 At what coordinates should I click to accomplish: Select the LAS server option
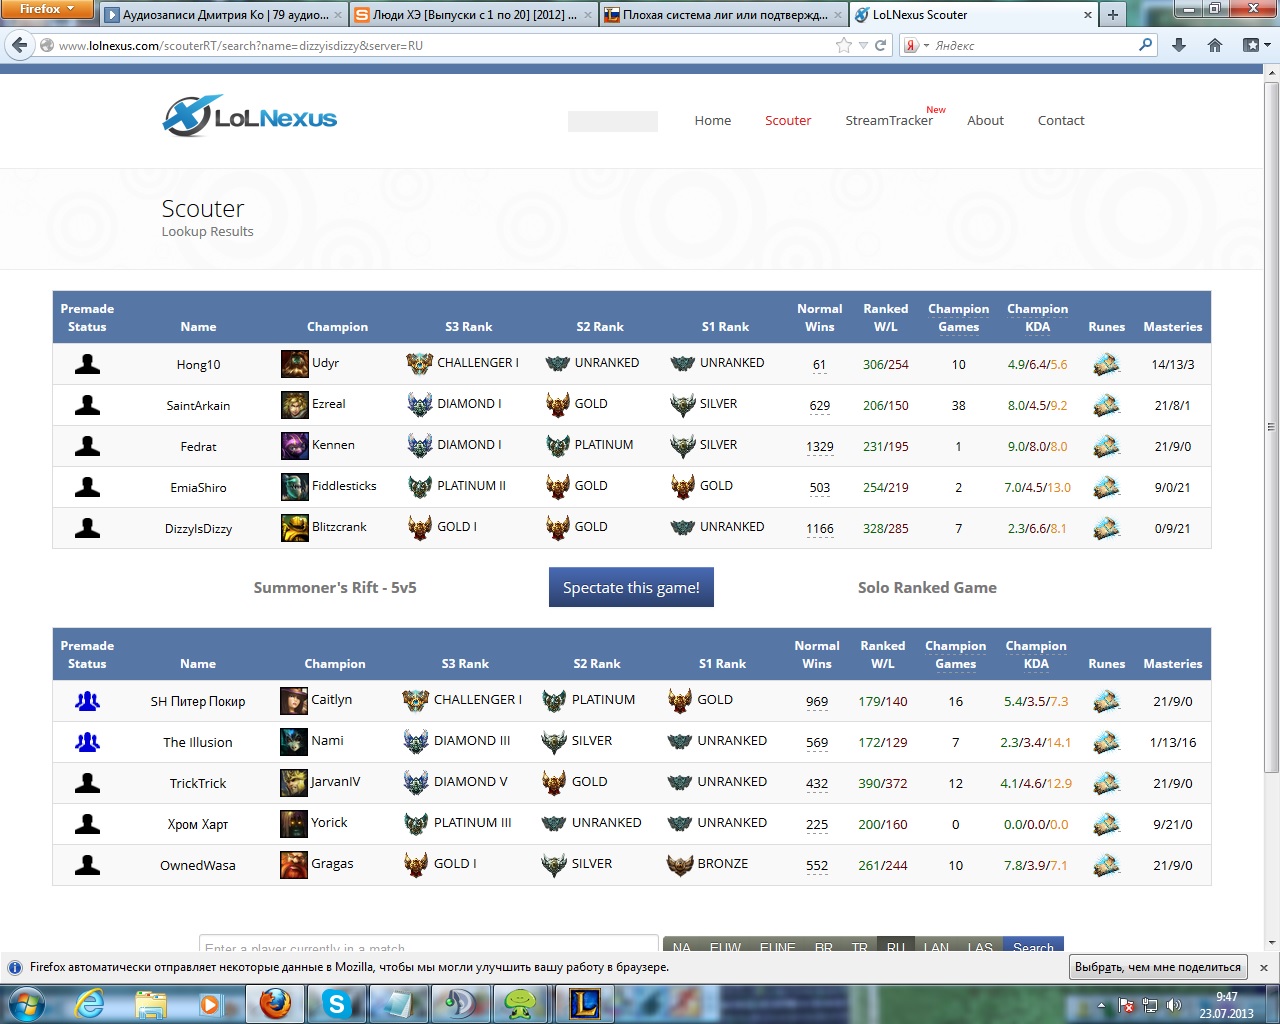980,946
